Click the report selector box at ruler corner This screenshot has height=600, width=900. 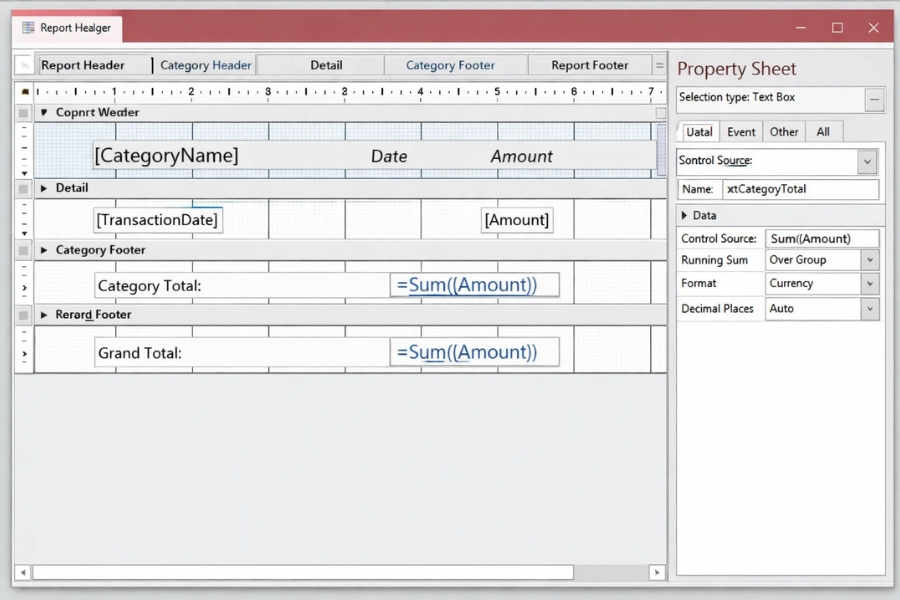(x=24, y=91)
